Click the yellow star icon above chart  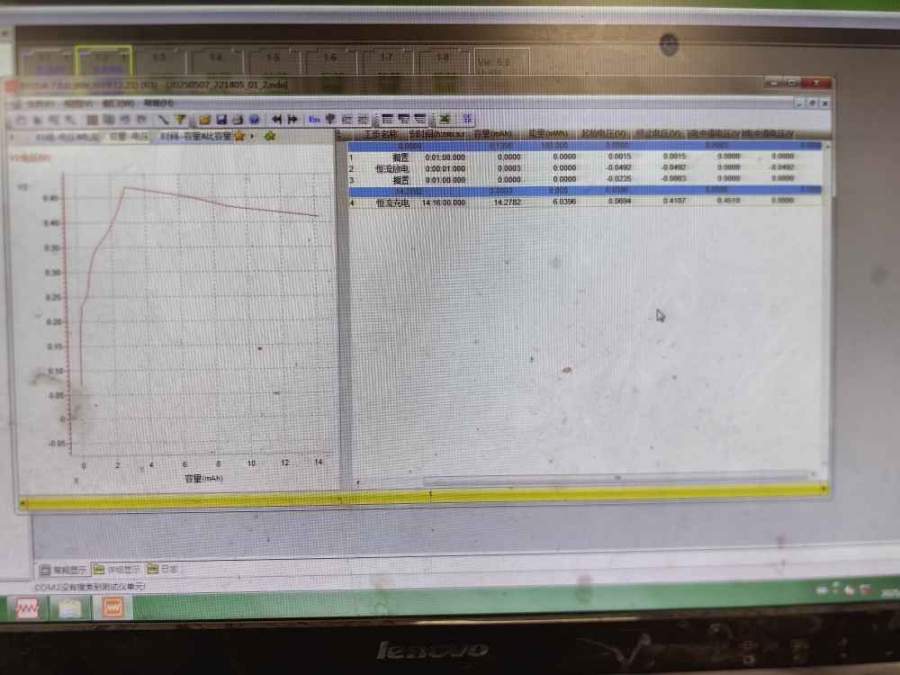pyautogui.click(x=240, y=136)
